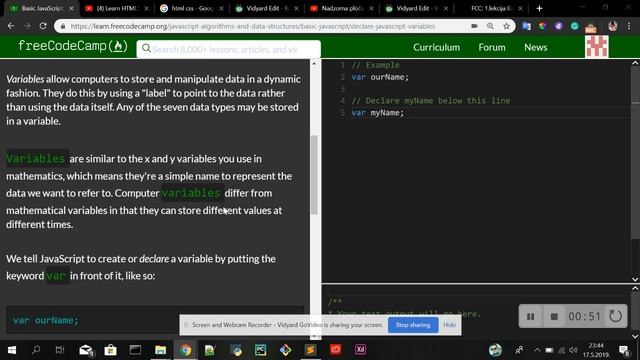Click the Chrome profile avatar
640x360 pixels.
pyautogui.click(x=612, y=26)
